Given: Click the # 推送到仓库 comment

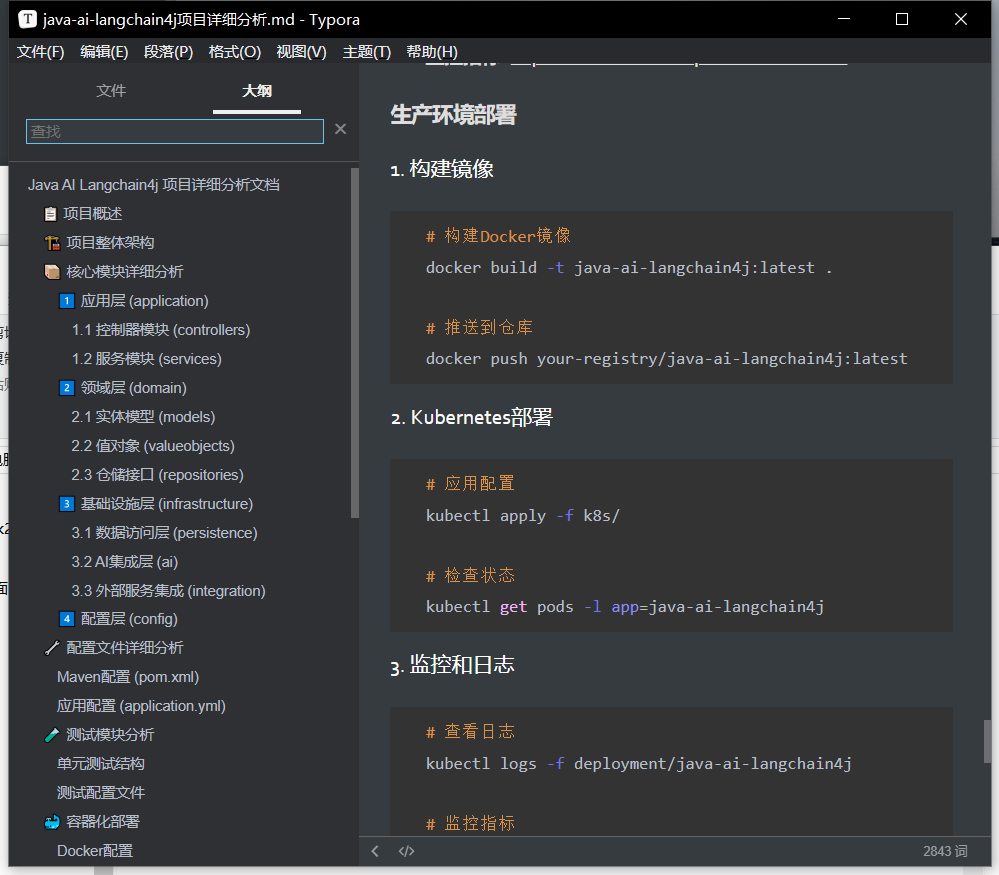Looking at the screenshot, I should pyautogui.click(x=479, y=328).
